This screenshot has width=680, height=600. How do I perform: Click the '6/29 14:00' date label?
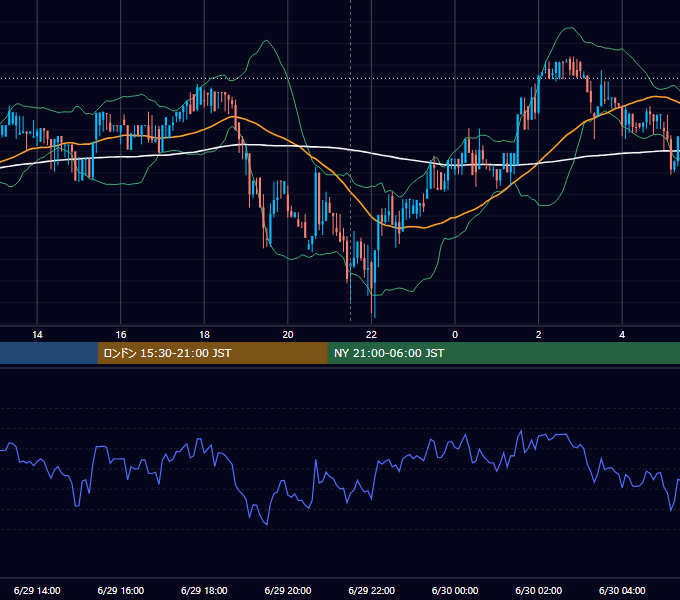tap(37, 590)
